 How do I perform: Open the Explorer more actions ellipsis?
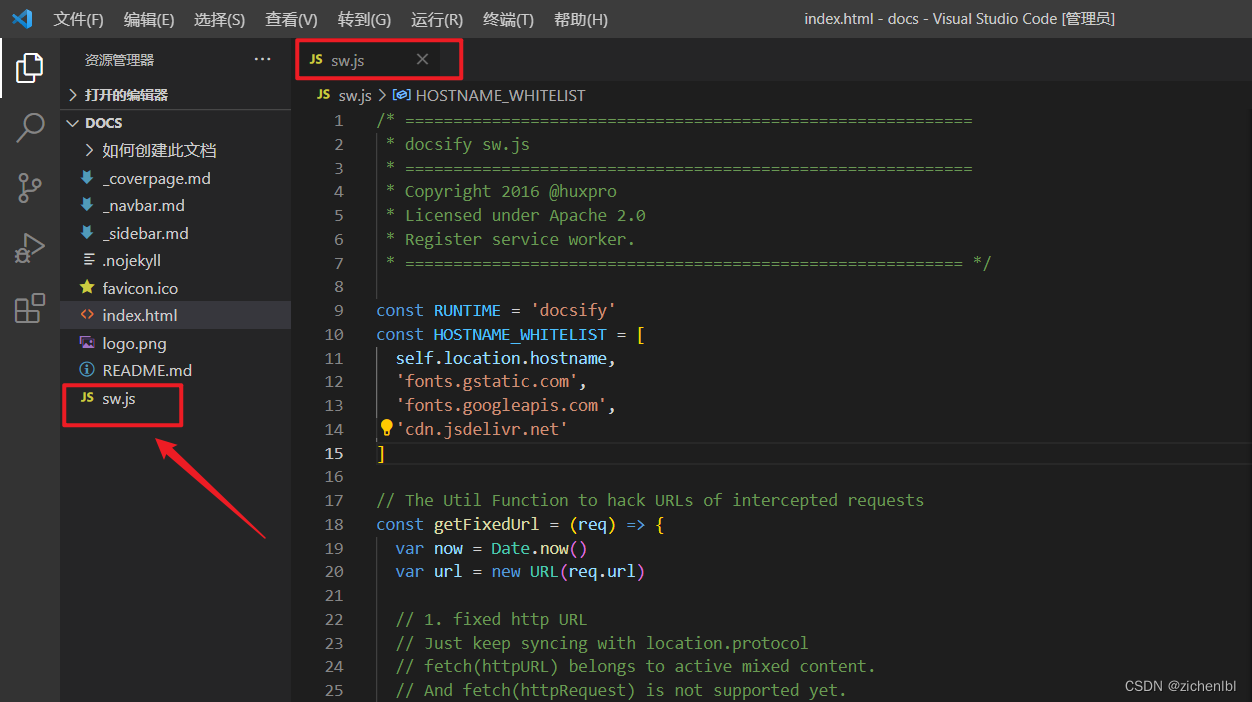[x=262, y=60]
